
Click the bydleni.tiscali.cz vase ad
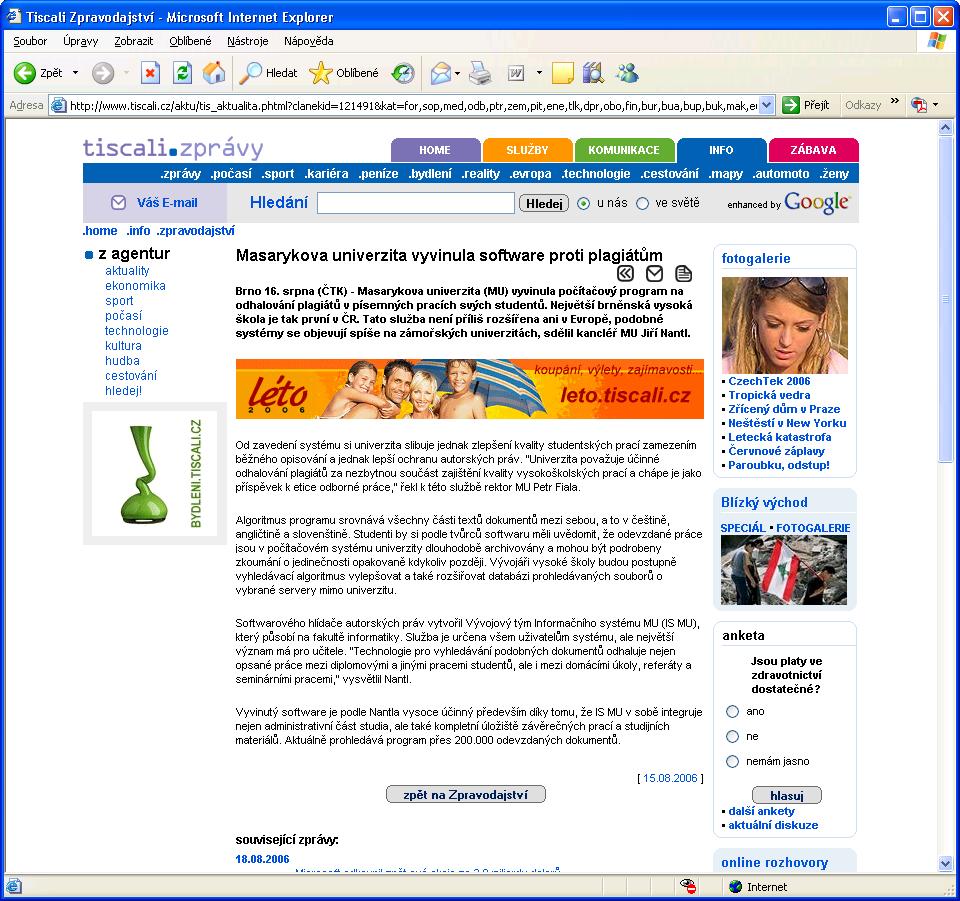pos(154,473)
